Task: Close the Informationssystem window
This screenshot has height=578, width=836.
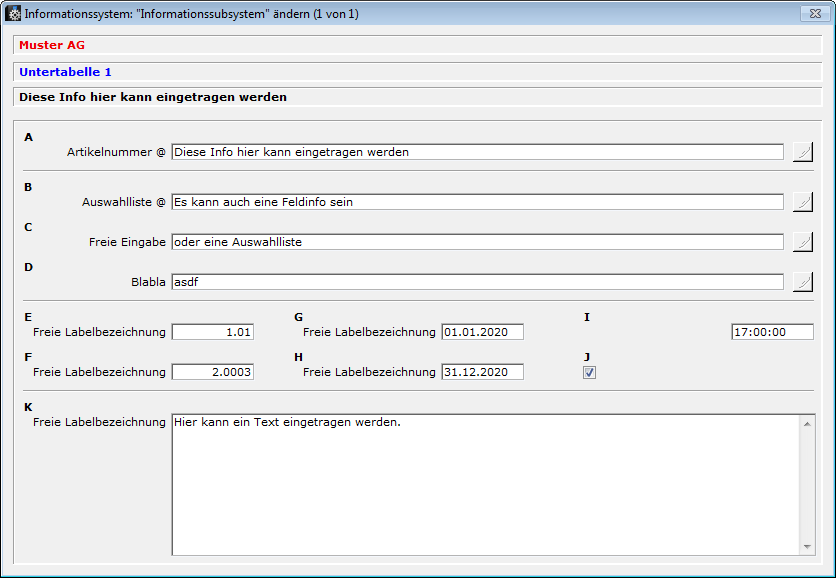Action: pos(812,14)
